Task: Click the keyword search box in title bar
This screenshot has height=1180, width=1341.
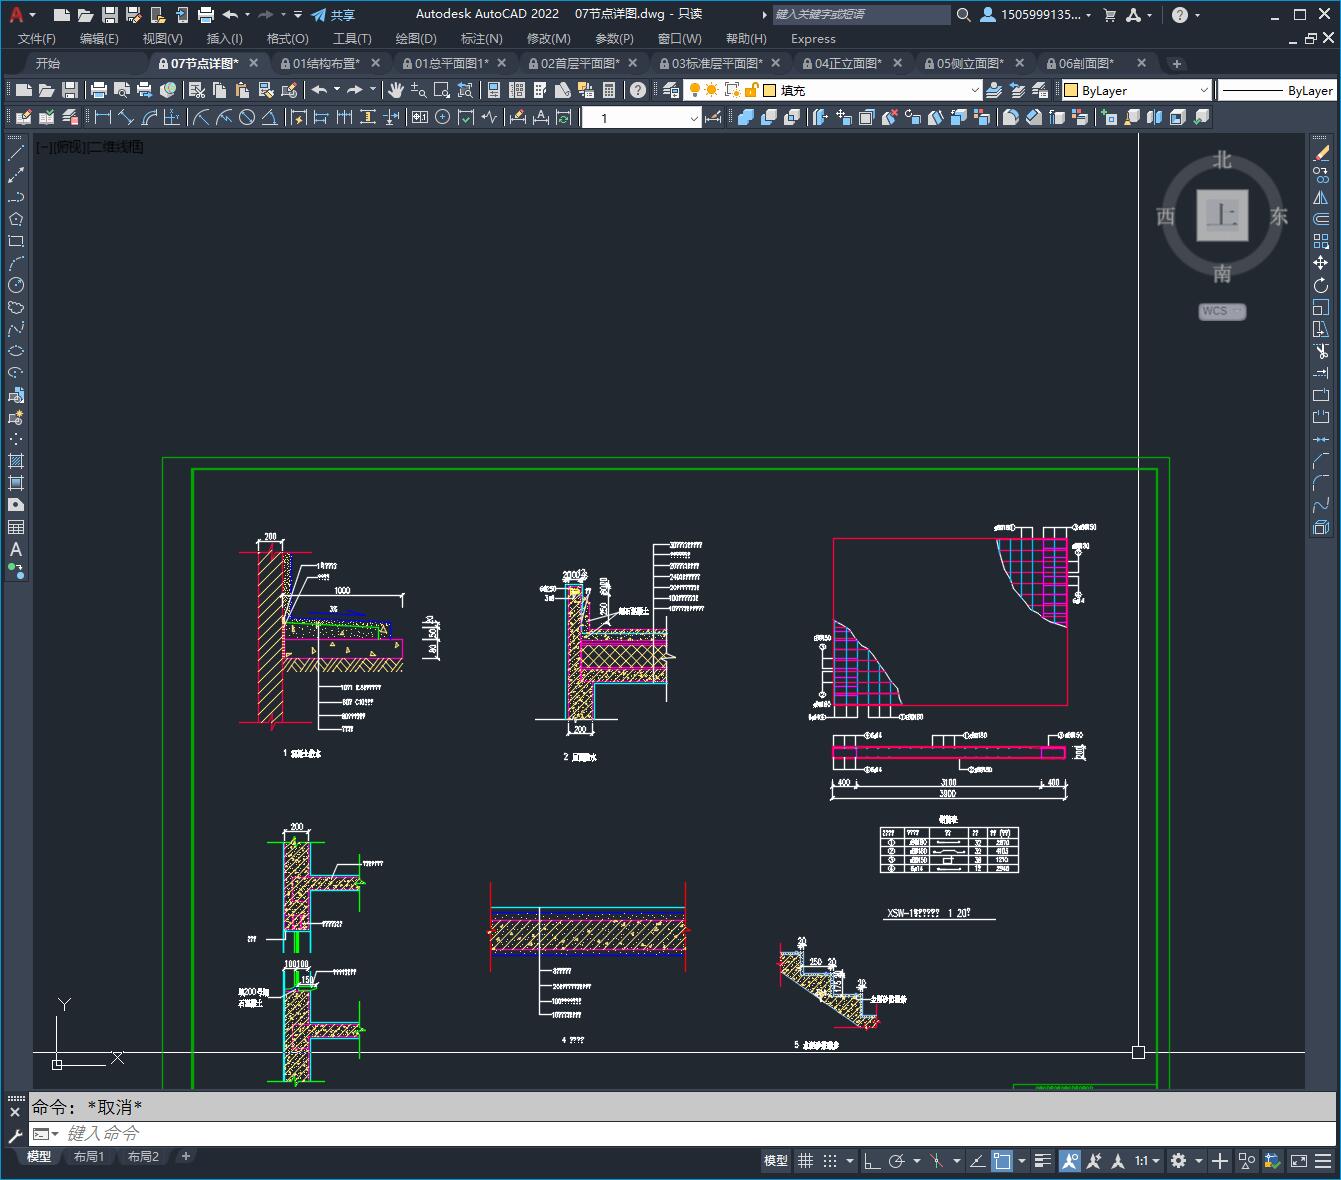Action: click(x=861, y=15)
